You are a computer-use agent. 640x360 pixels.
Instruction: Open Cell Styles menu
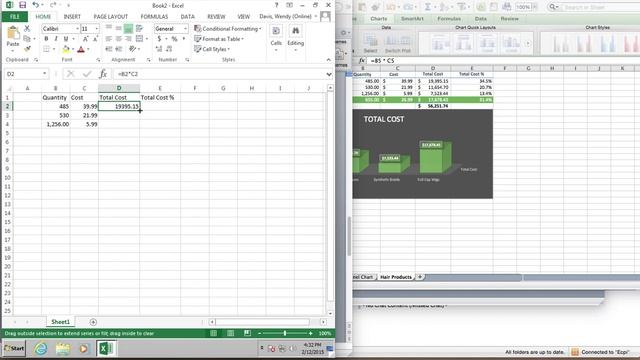[x=212, y=49]
